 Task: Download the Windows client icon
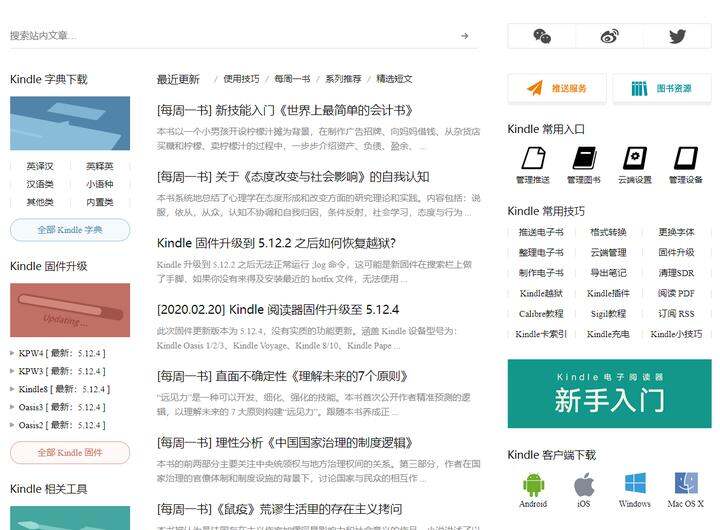[635, 484]
